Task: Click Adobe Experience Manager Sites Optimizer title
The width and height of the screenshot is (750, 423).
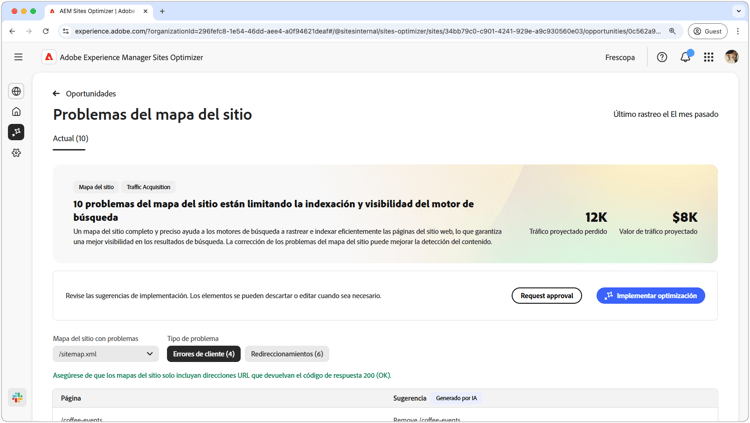Action: (x=131, y=57)
